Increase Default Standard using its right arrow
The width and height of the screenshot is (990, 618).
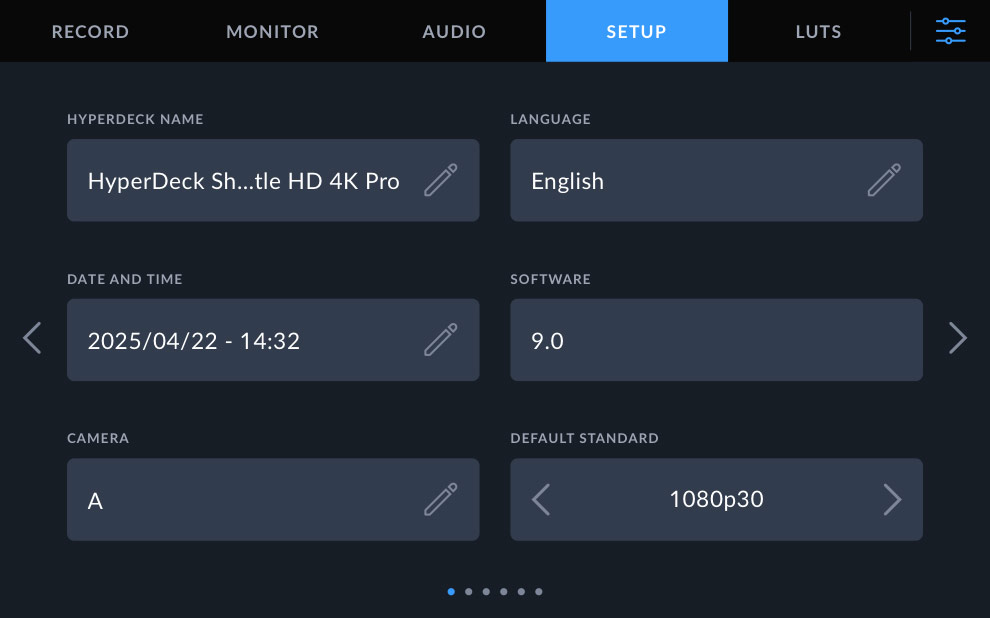coord(893,499)
